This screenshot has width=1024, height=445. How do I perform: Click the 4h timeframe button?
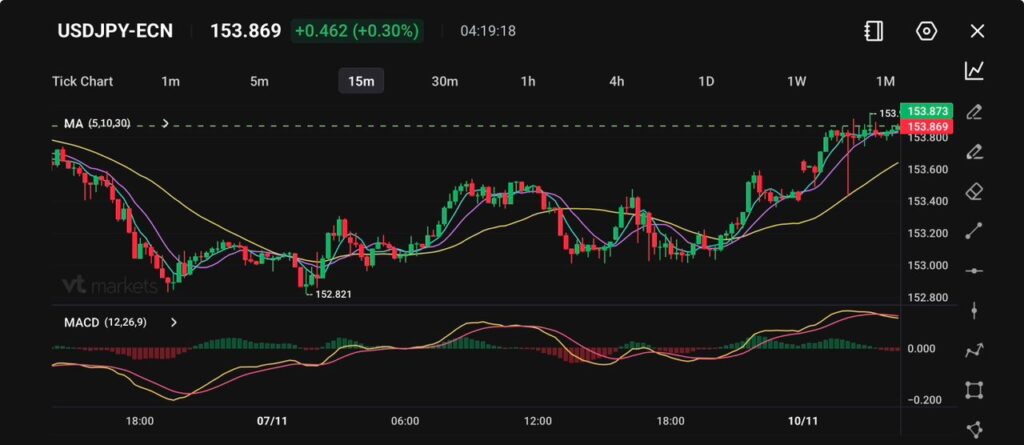pyautogui.click(x=617, y=81)
